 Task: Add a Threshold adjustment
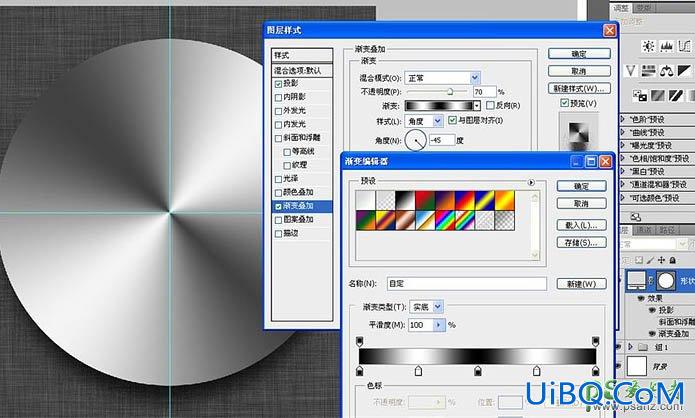pos(675,95)
